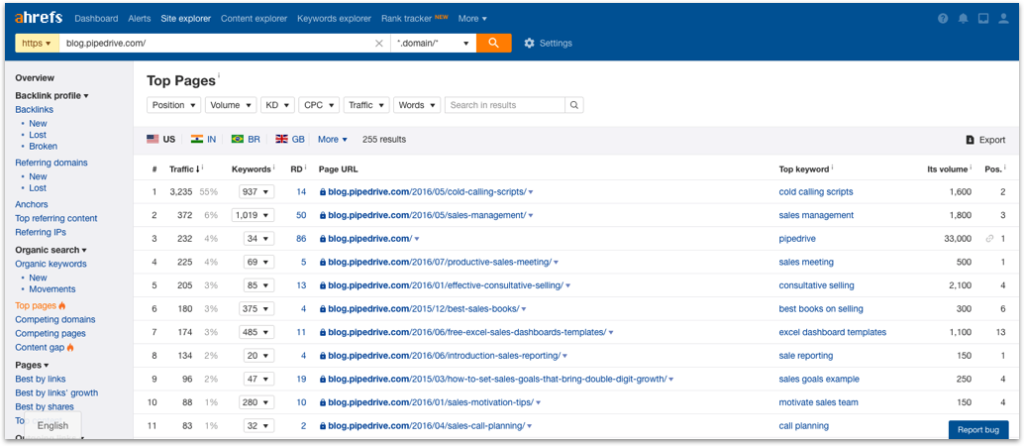Open the help question mark icon
Viewport: 1024px width, 446px height.
(943, 18)
